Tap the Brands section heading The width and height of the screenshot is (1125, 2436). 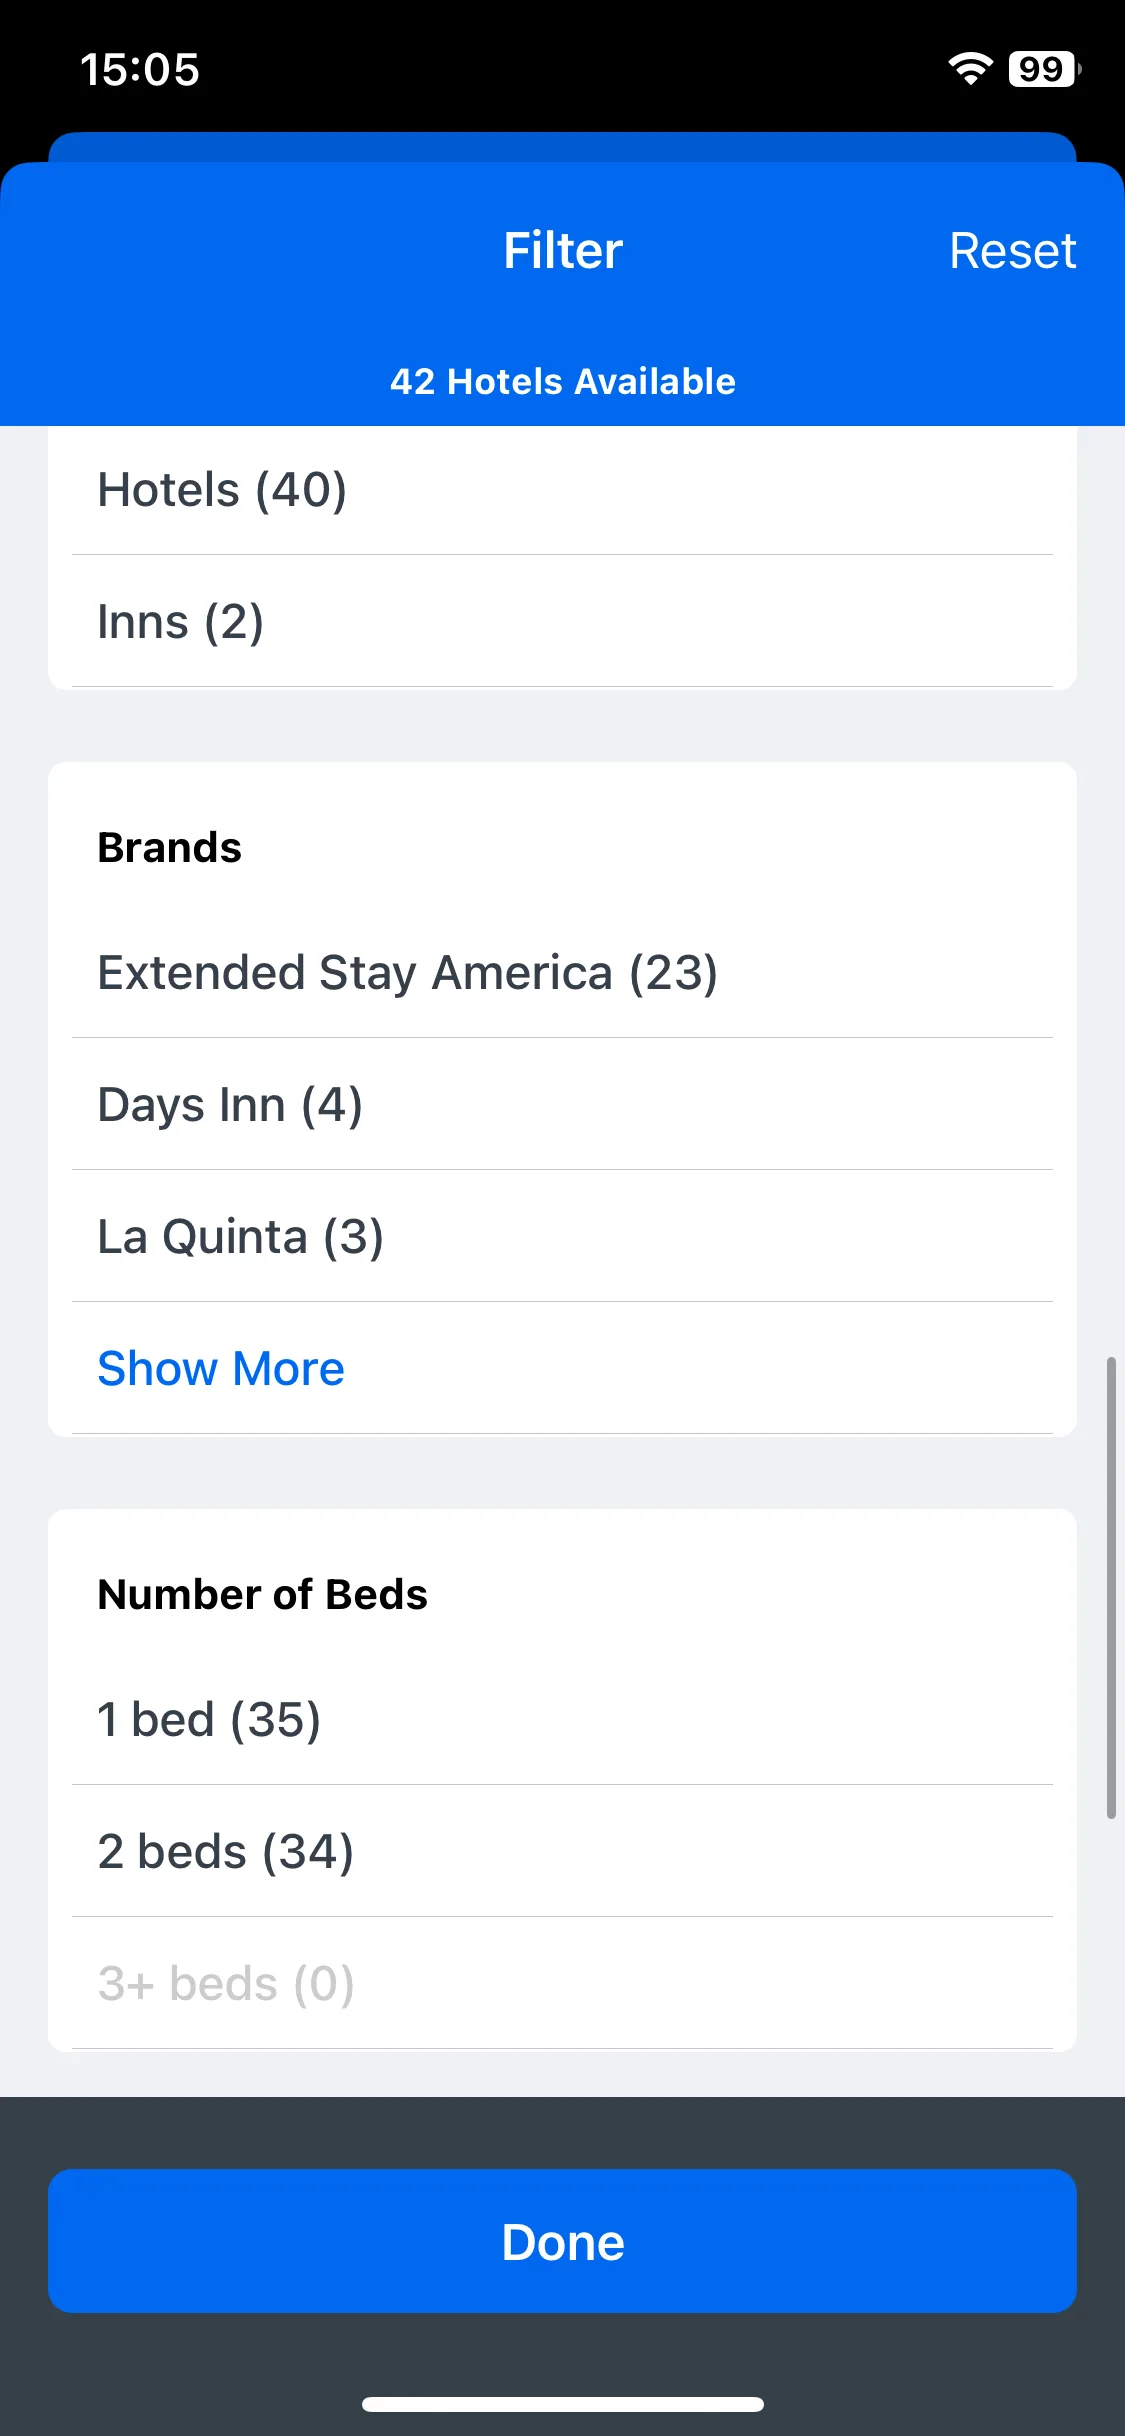(x=170, y=848)
